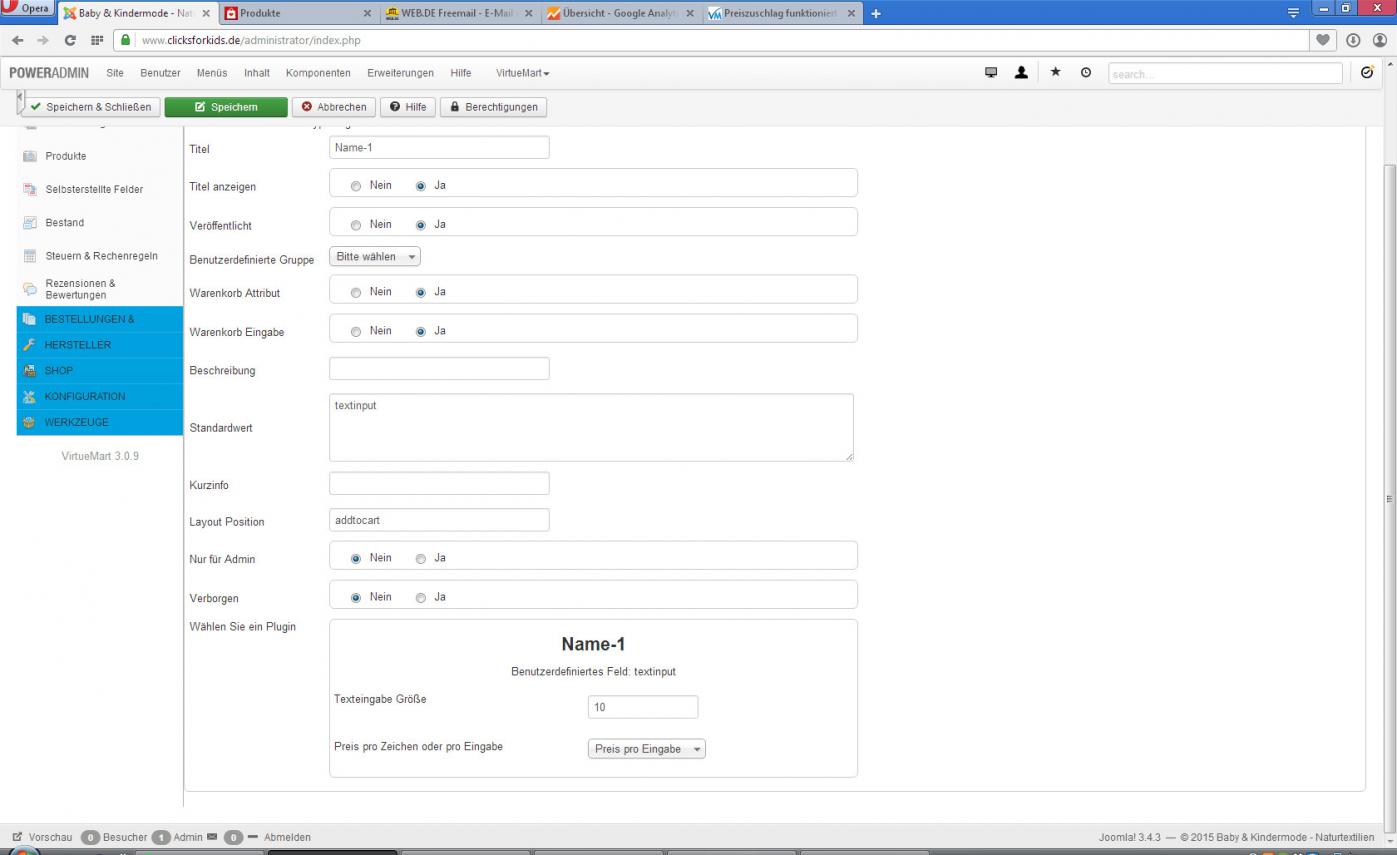Click the star favorites icon in admin bar
This screenshot has width=1397, height=855.
click(x=1055, y=73)
